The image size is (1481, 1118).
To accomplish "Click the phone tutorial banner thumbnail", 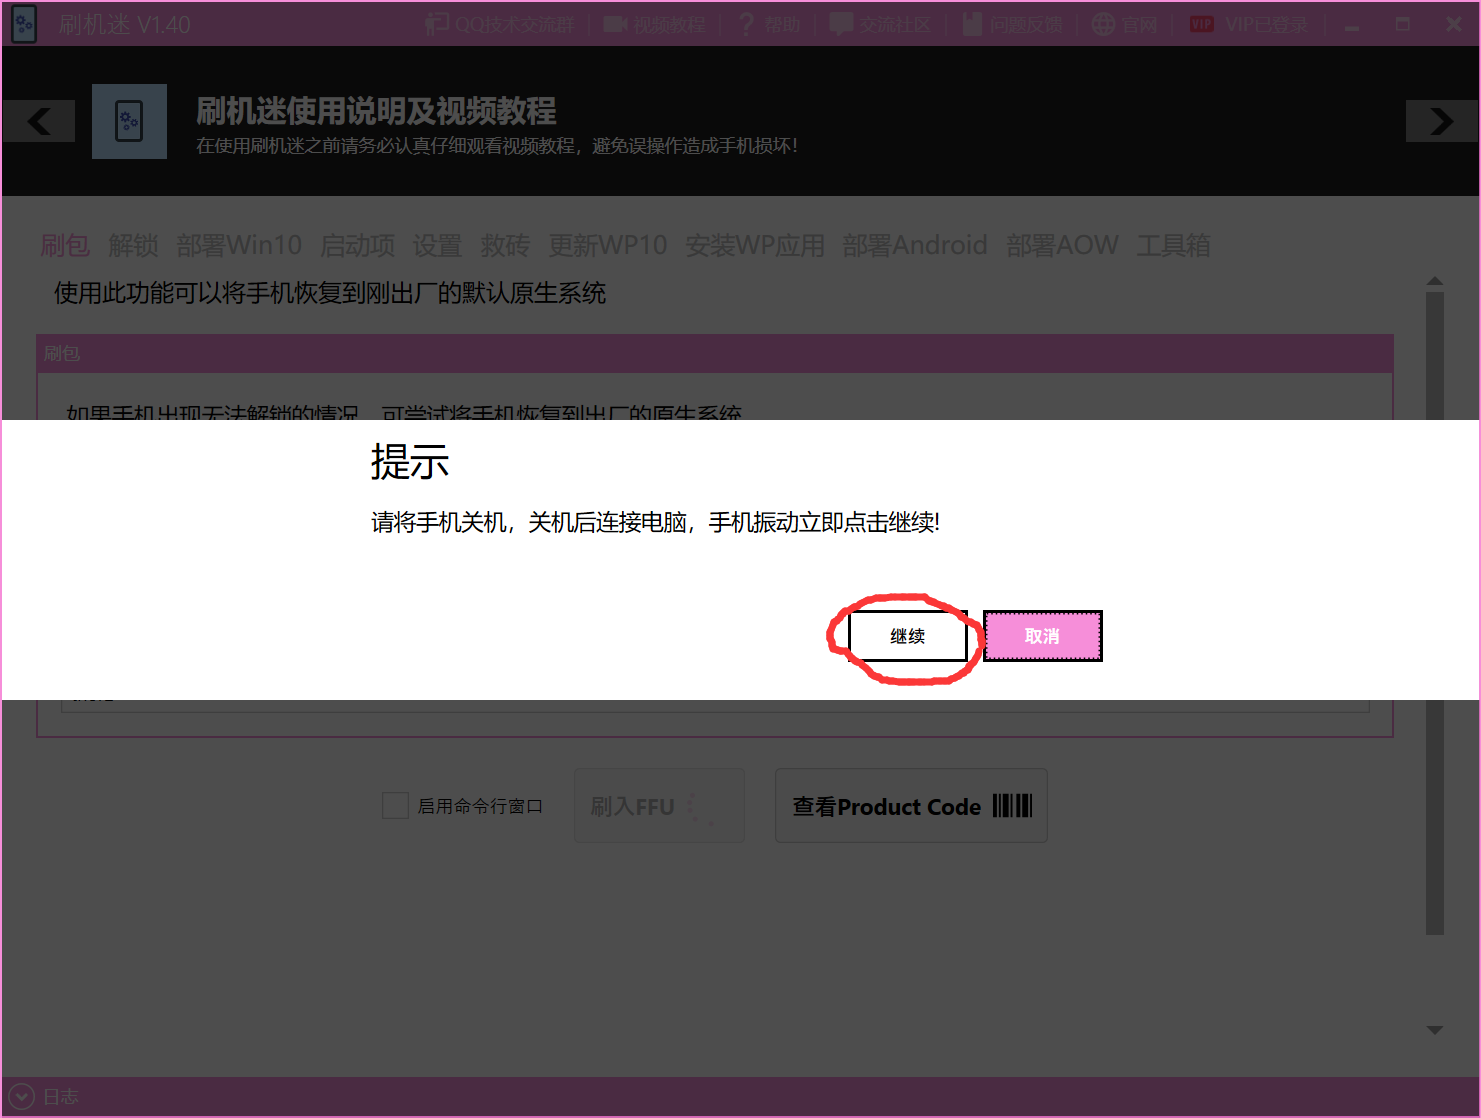I will pyautogui.click(x=129, y=121).
